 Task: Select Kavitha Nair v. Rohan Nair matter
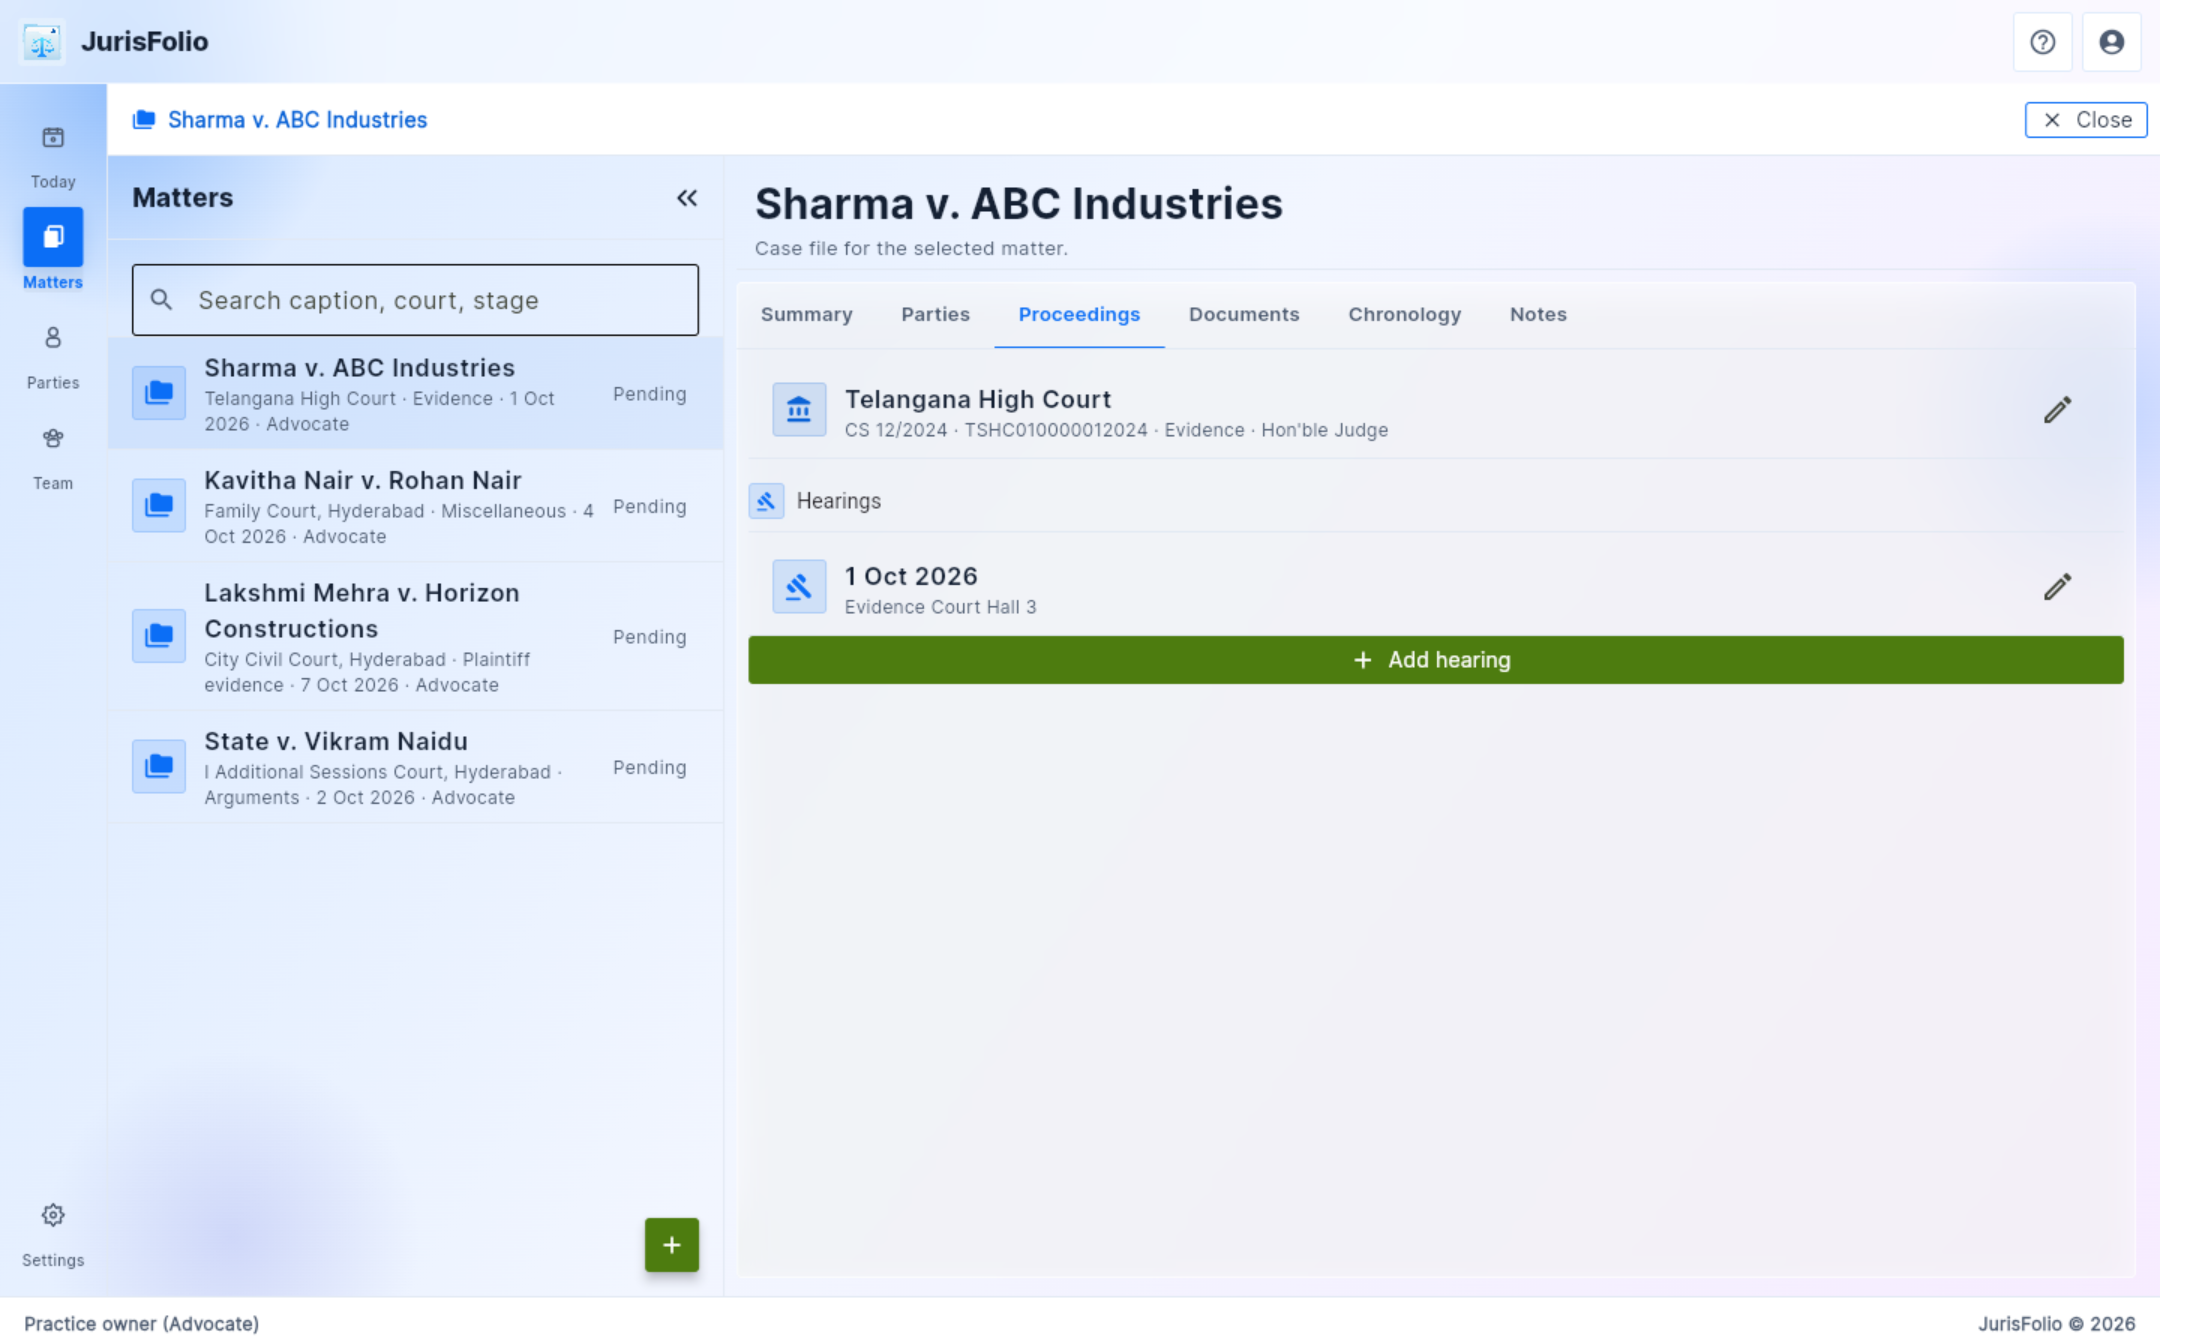pyautogui.click(x=415, y=506)
